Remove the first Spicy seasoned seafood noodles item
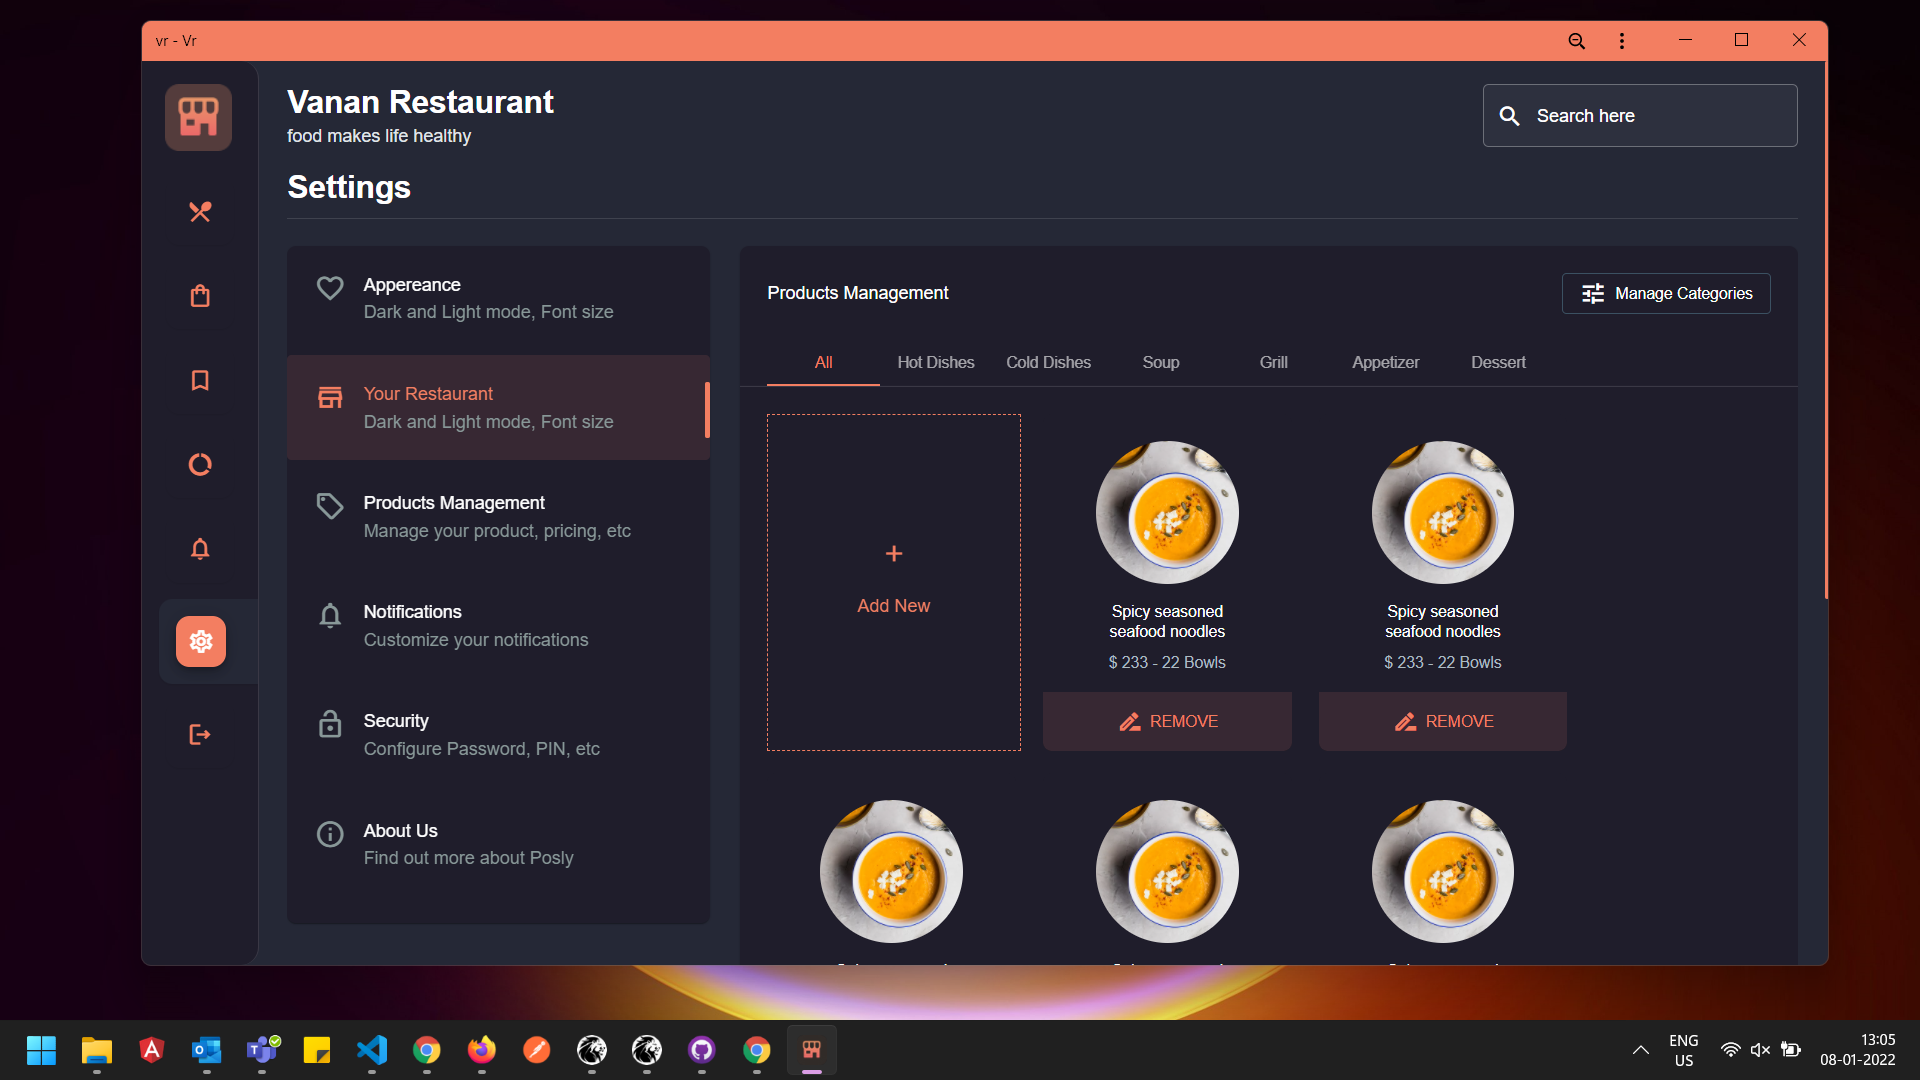This screenshot has height=1080, width=1920. point(1166,720)
